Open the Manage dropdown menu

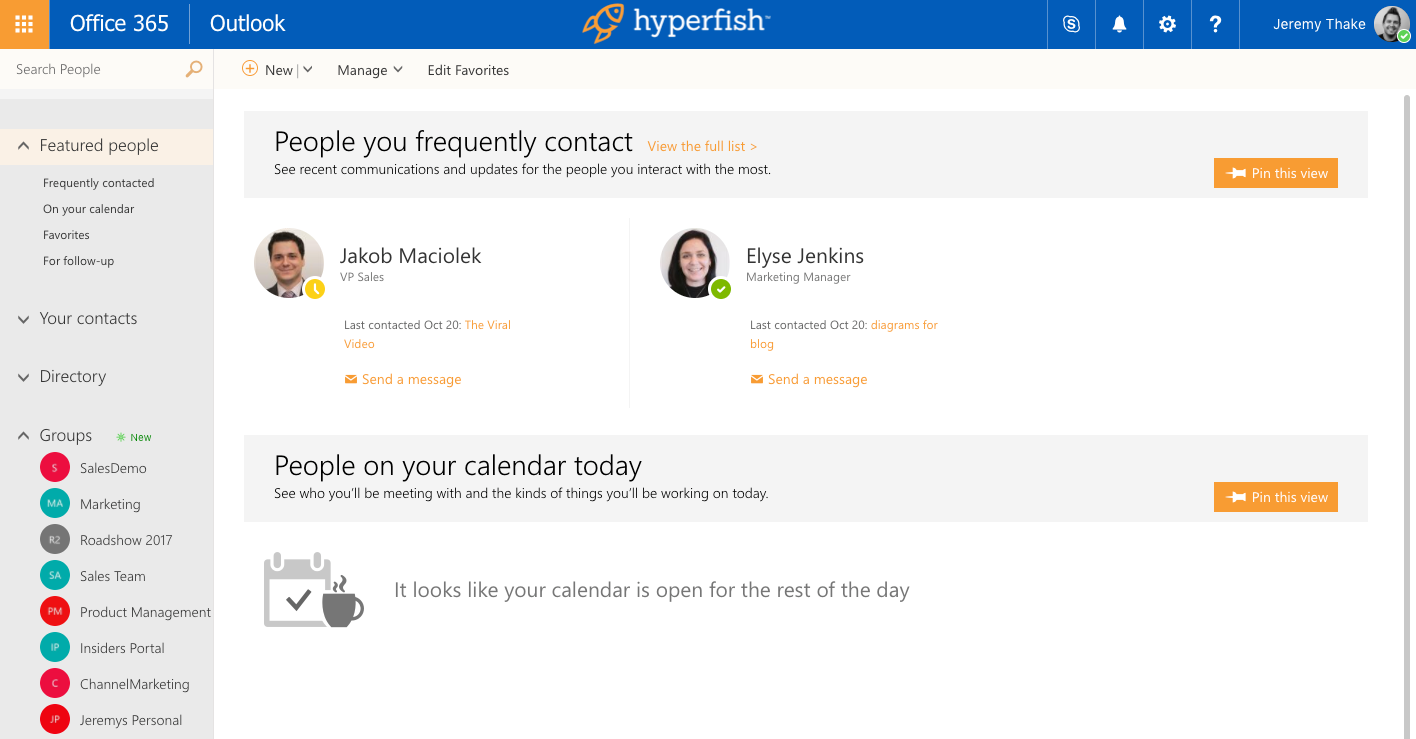pyautogui.click(x=370, y=70)
